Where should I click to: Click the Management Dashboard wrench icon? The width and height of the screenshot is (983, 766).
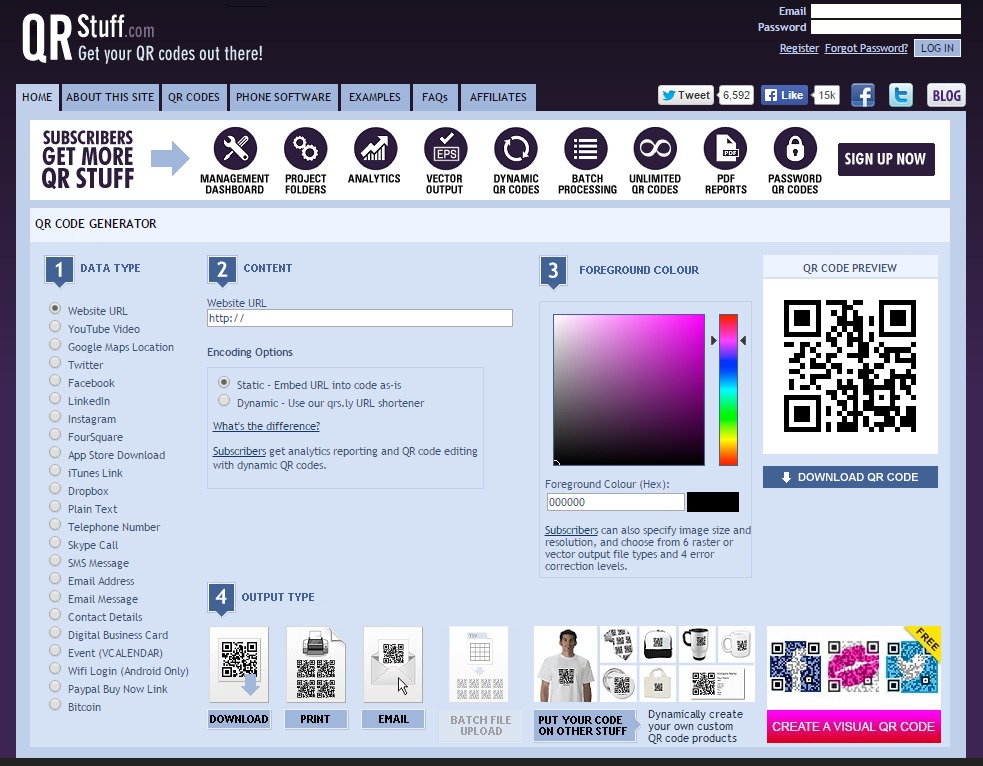pyautogui.click(x=236, y=149)
